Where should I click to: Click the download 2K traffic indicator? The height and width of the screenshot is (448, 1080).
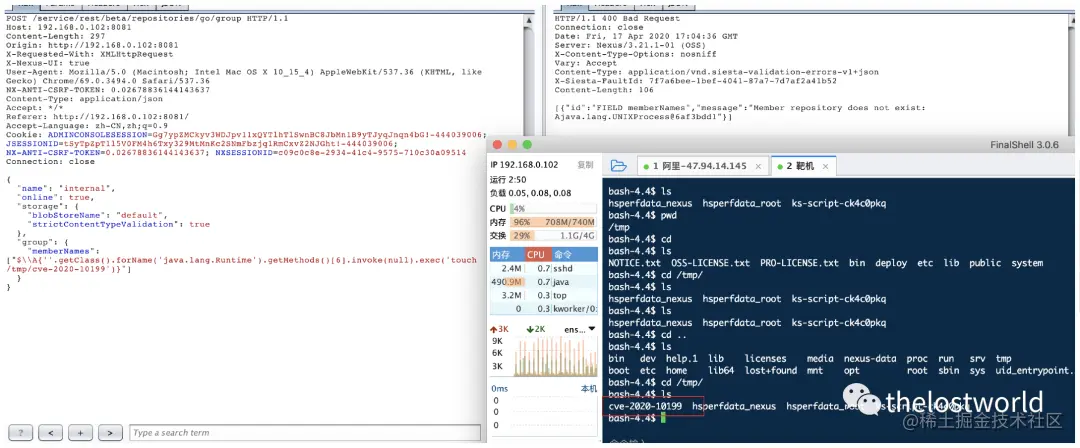[535, 329]
